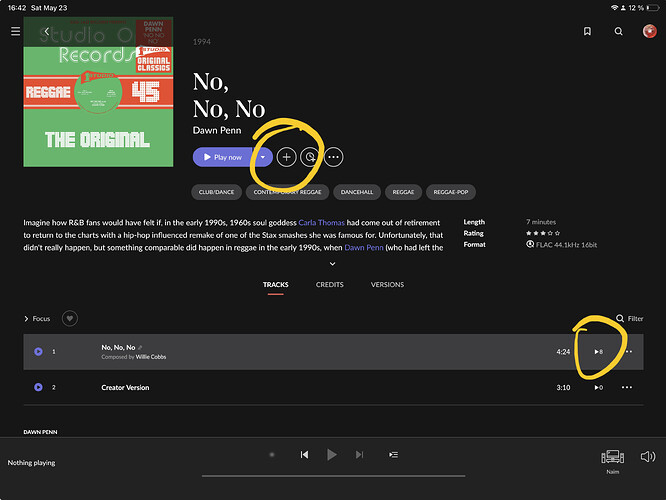Screen dimensions: 666x500
Task: Expand the Focus options
Action: (x=37, y=319)
